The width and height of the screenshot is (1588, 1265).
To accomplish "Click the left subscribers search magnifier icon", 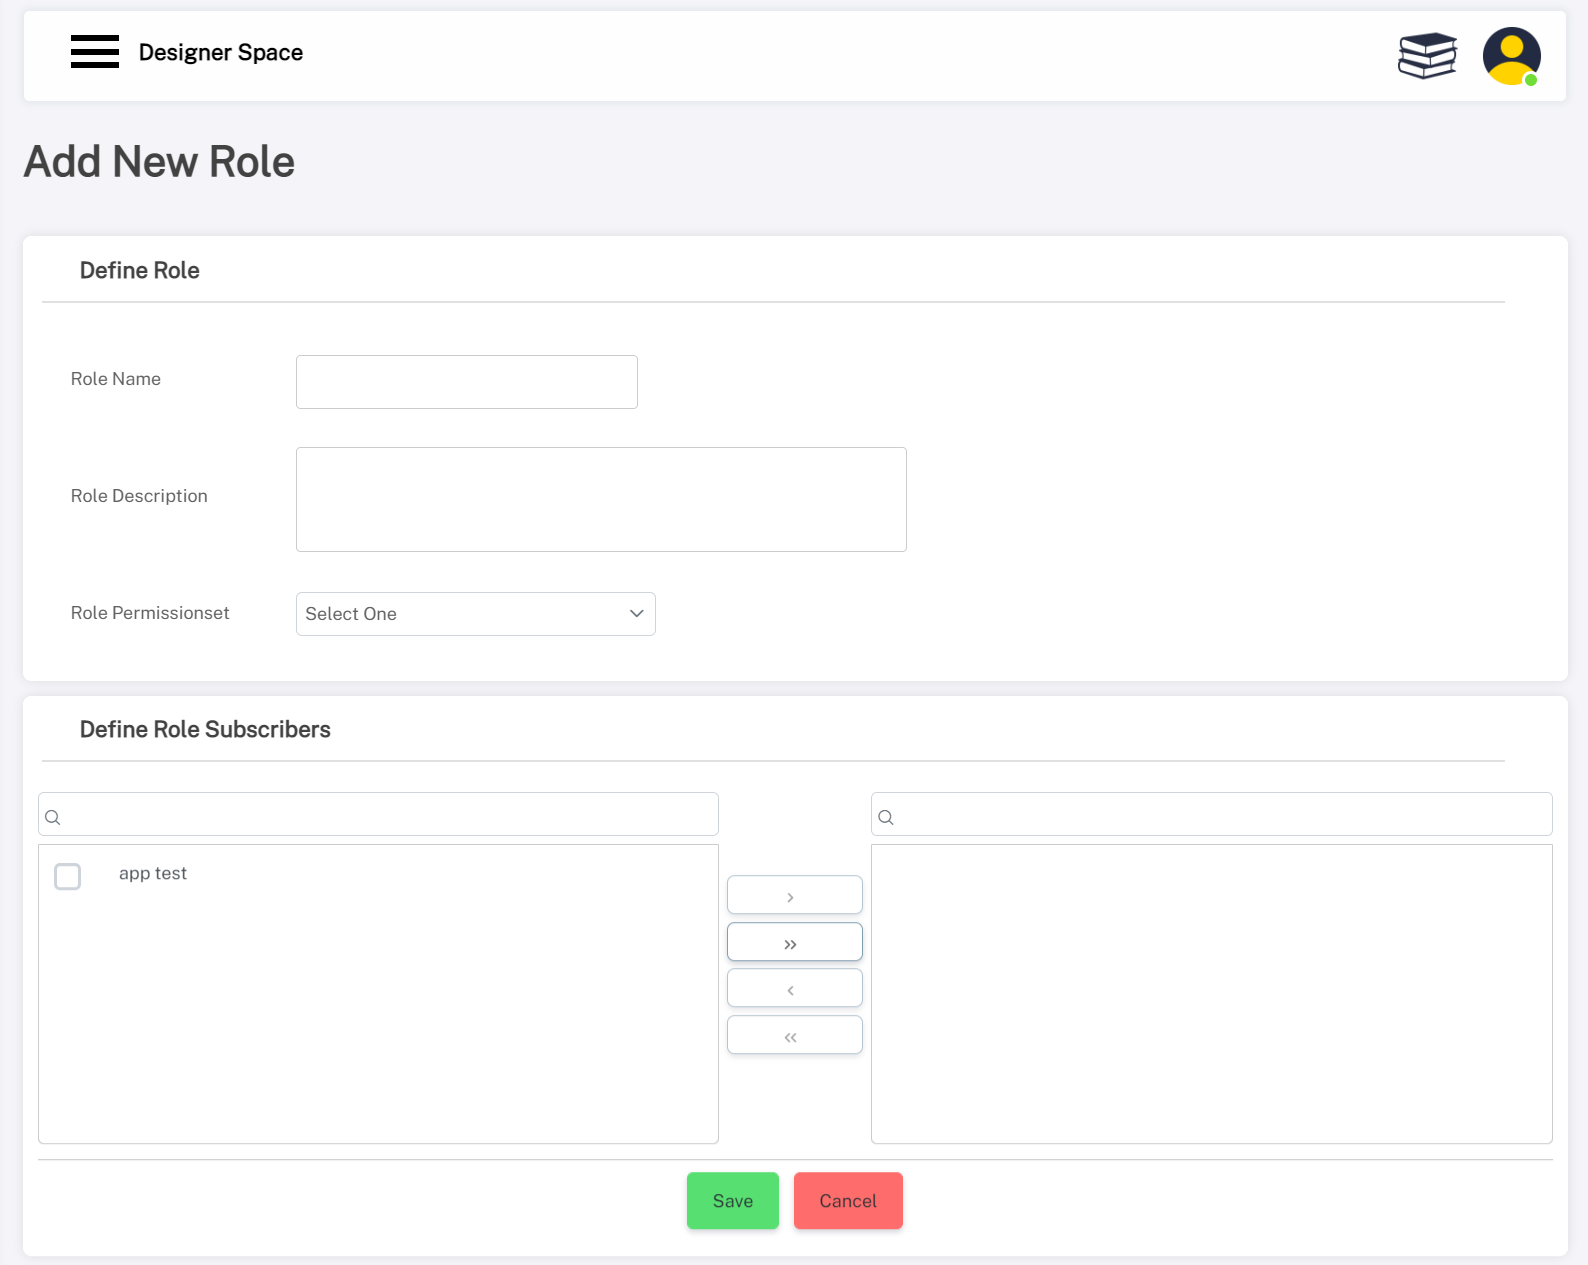I will [53, 817].
